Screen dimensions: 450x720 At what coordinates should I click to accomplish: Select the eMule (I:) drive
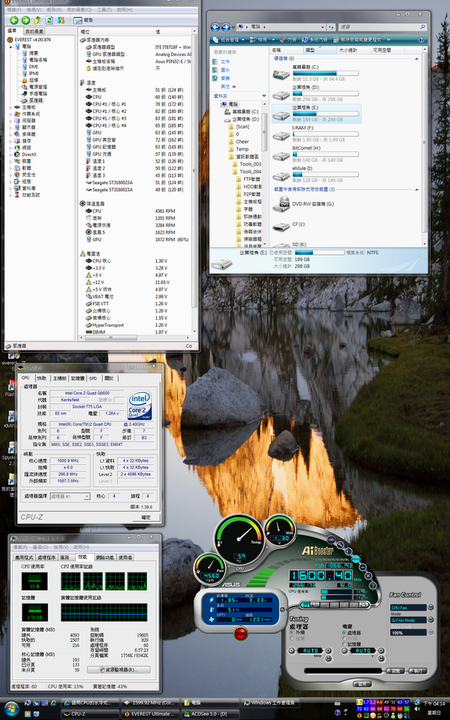pyautogui.click(x=316, y=174)
